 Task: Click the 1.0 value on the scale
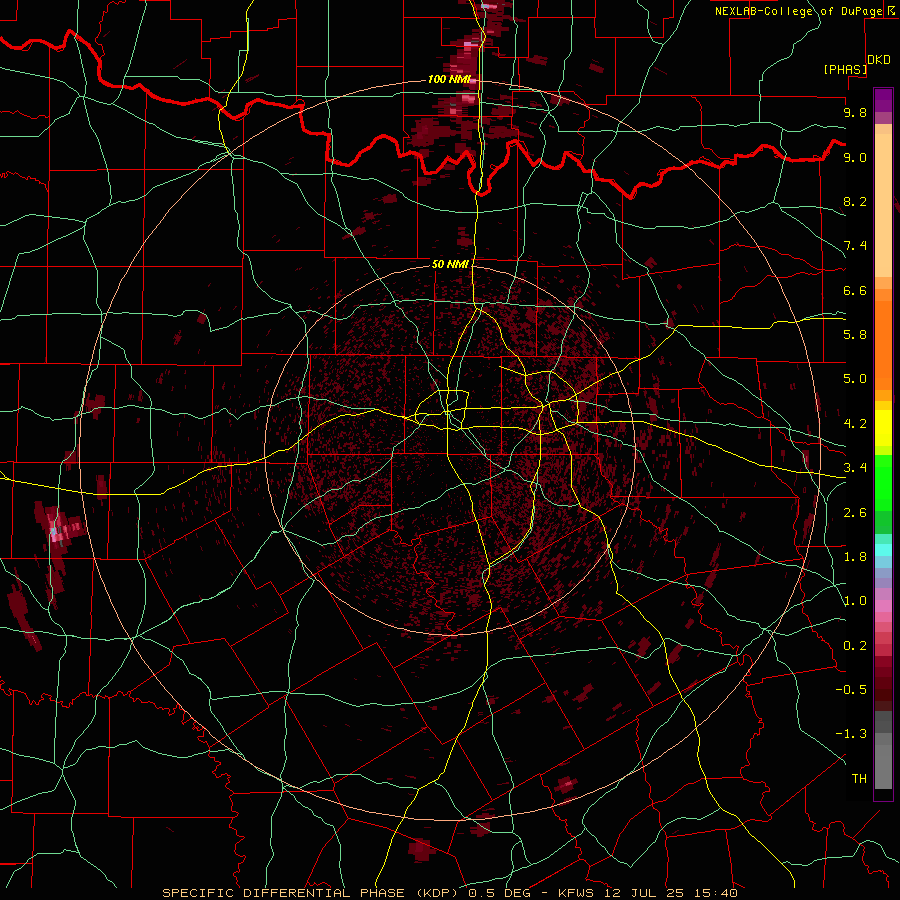(x=855, y=601)
